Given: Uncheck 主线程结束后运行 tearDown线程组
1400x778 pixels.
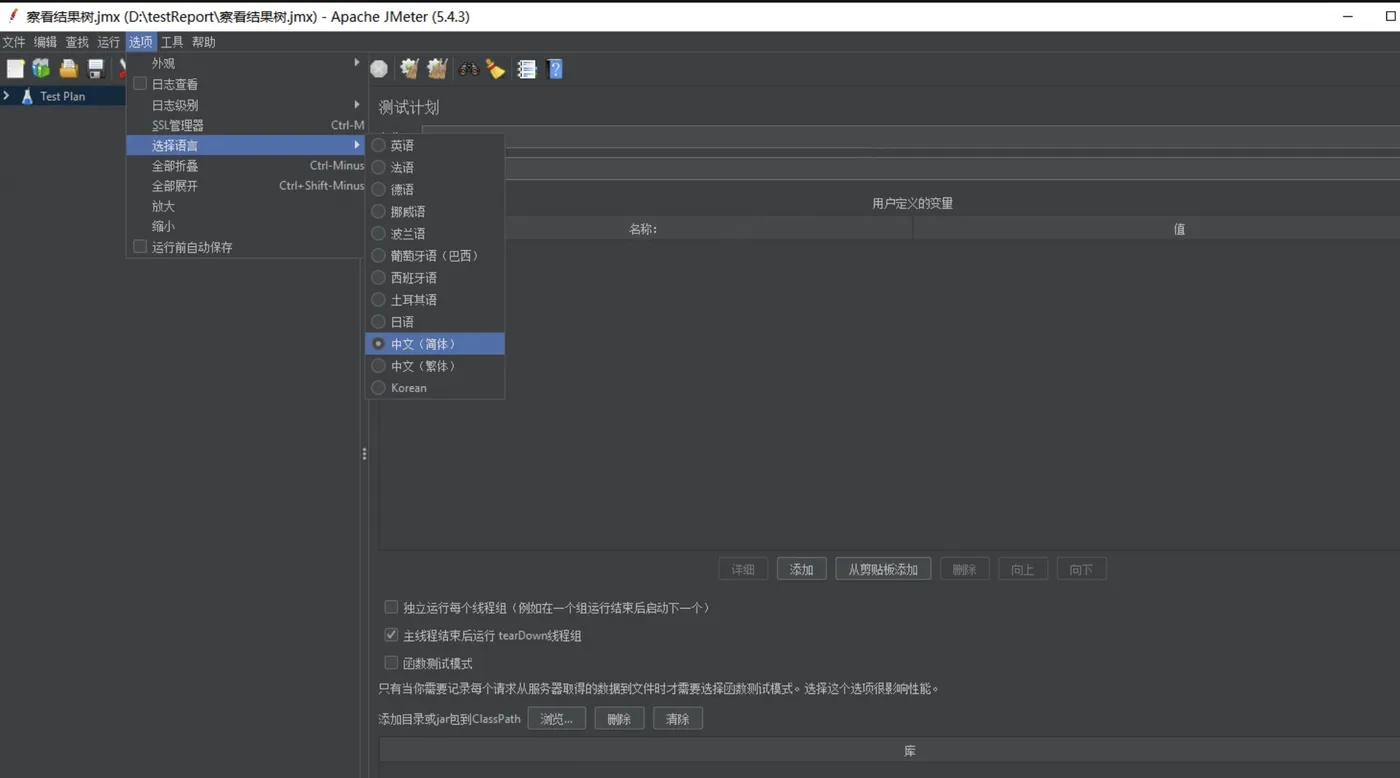Looking at the screenshot, I should point(391,635).
